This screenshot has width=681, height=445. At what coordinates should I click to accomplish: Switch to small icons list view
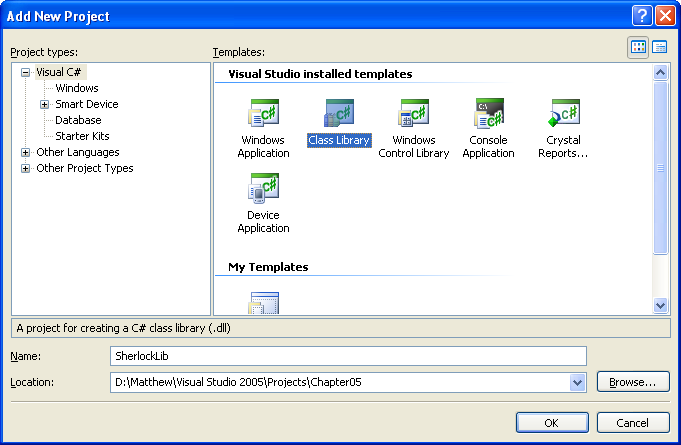pos(660,47)
